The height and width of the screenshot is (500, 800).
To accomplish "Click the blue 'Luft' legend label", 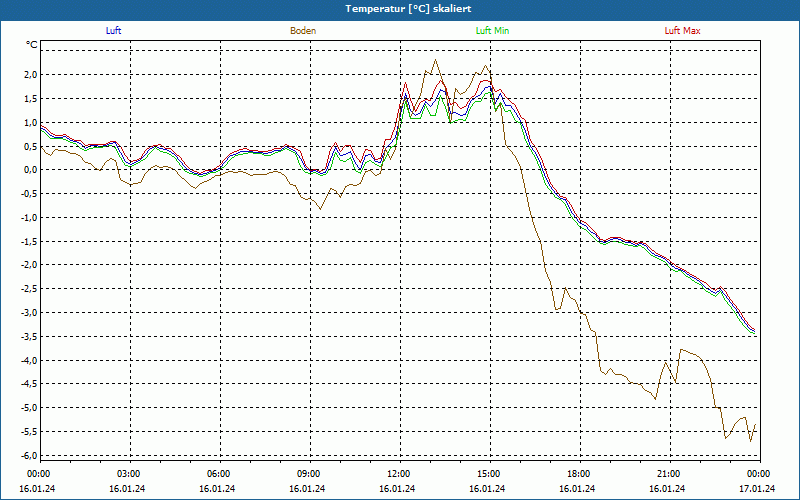I will 113,31.
